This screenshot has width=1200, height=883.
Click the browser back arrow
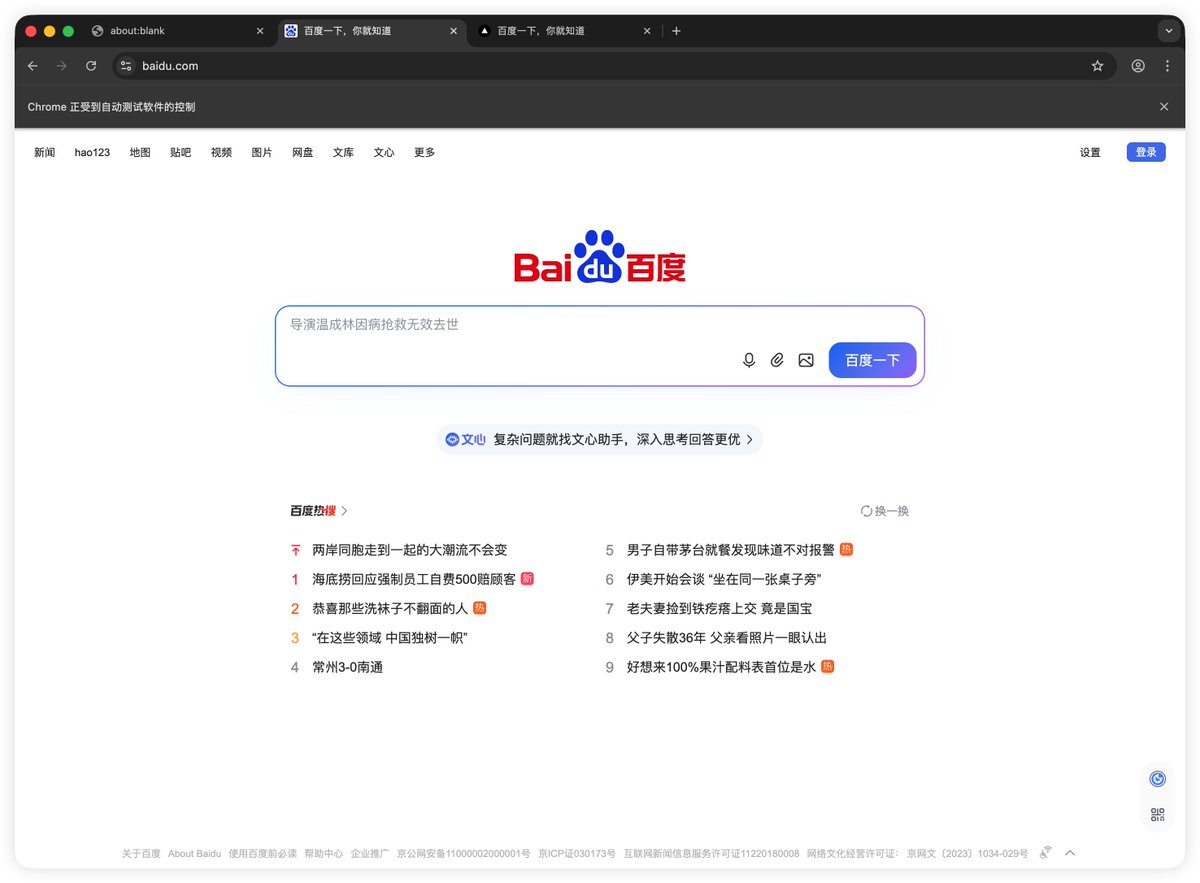(x=33, y=66)
